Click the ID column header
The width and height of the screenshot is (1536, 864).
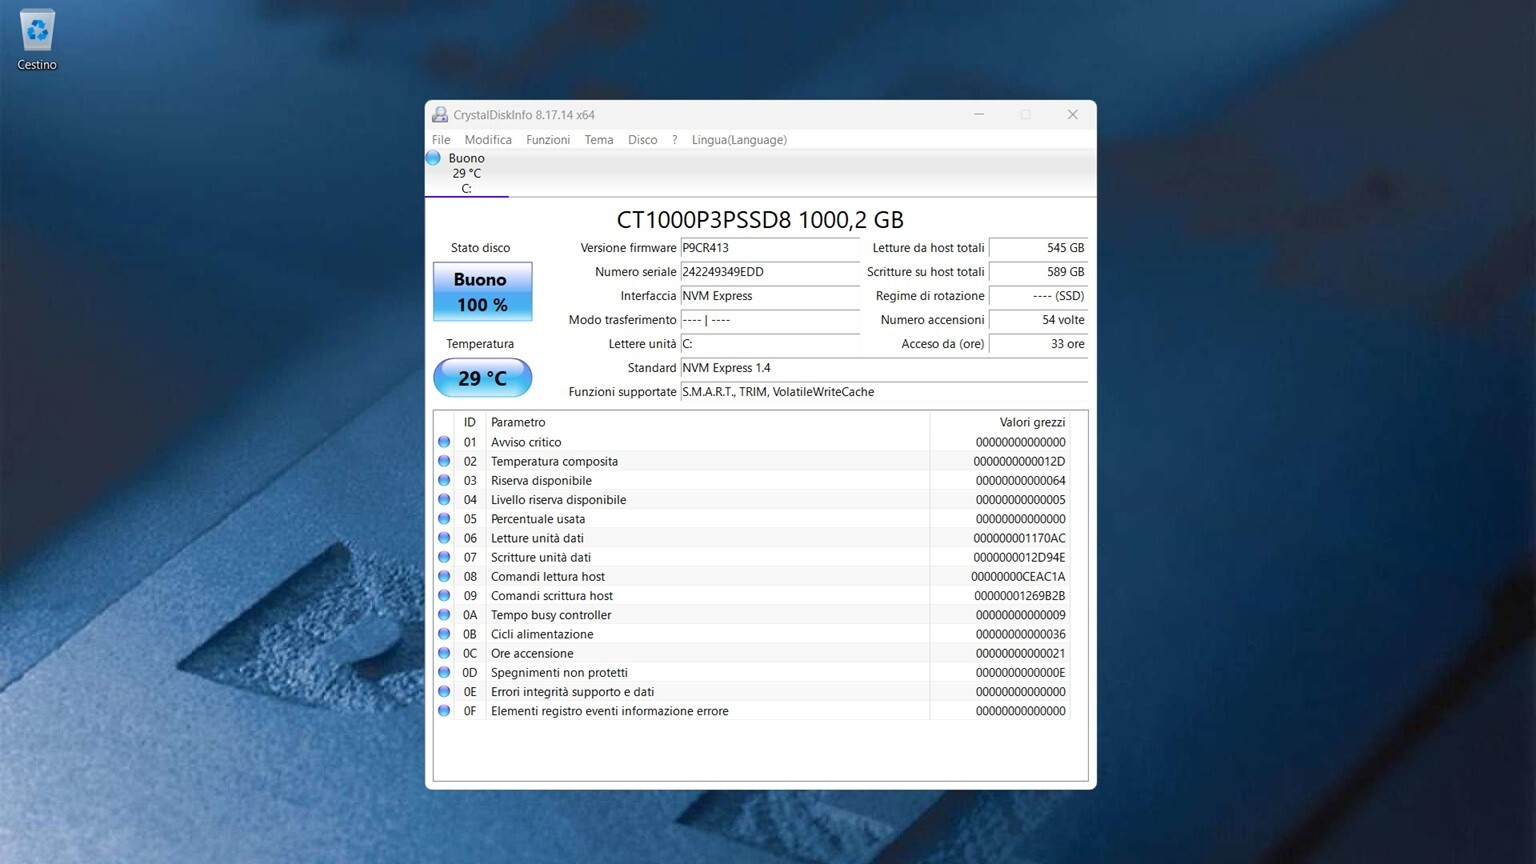click(x=469, y=422)
